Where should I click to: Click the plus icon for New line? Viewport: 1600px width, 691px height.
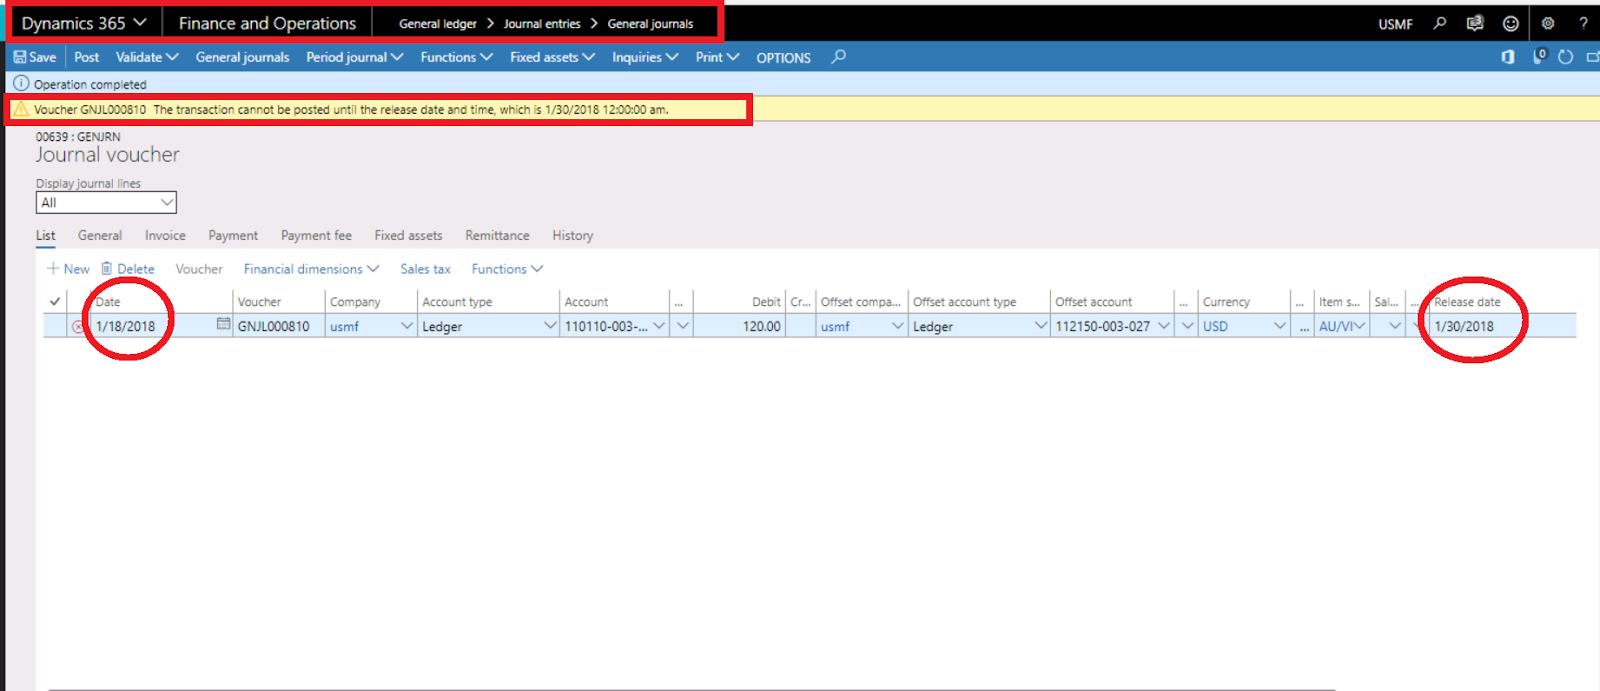pyautogui.click(x=53, y=268)
